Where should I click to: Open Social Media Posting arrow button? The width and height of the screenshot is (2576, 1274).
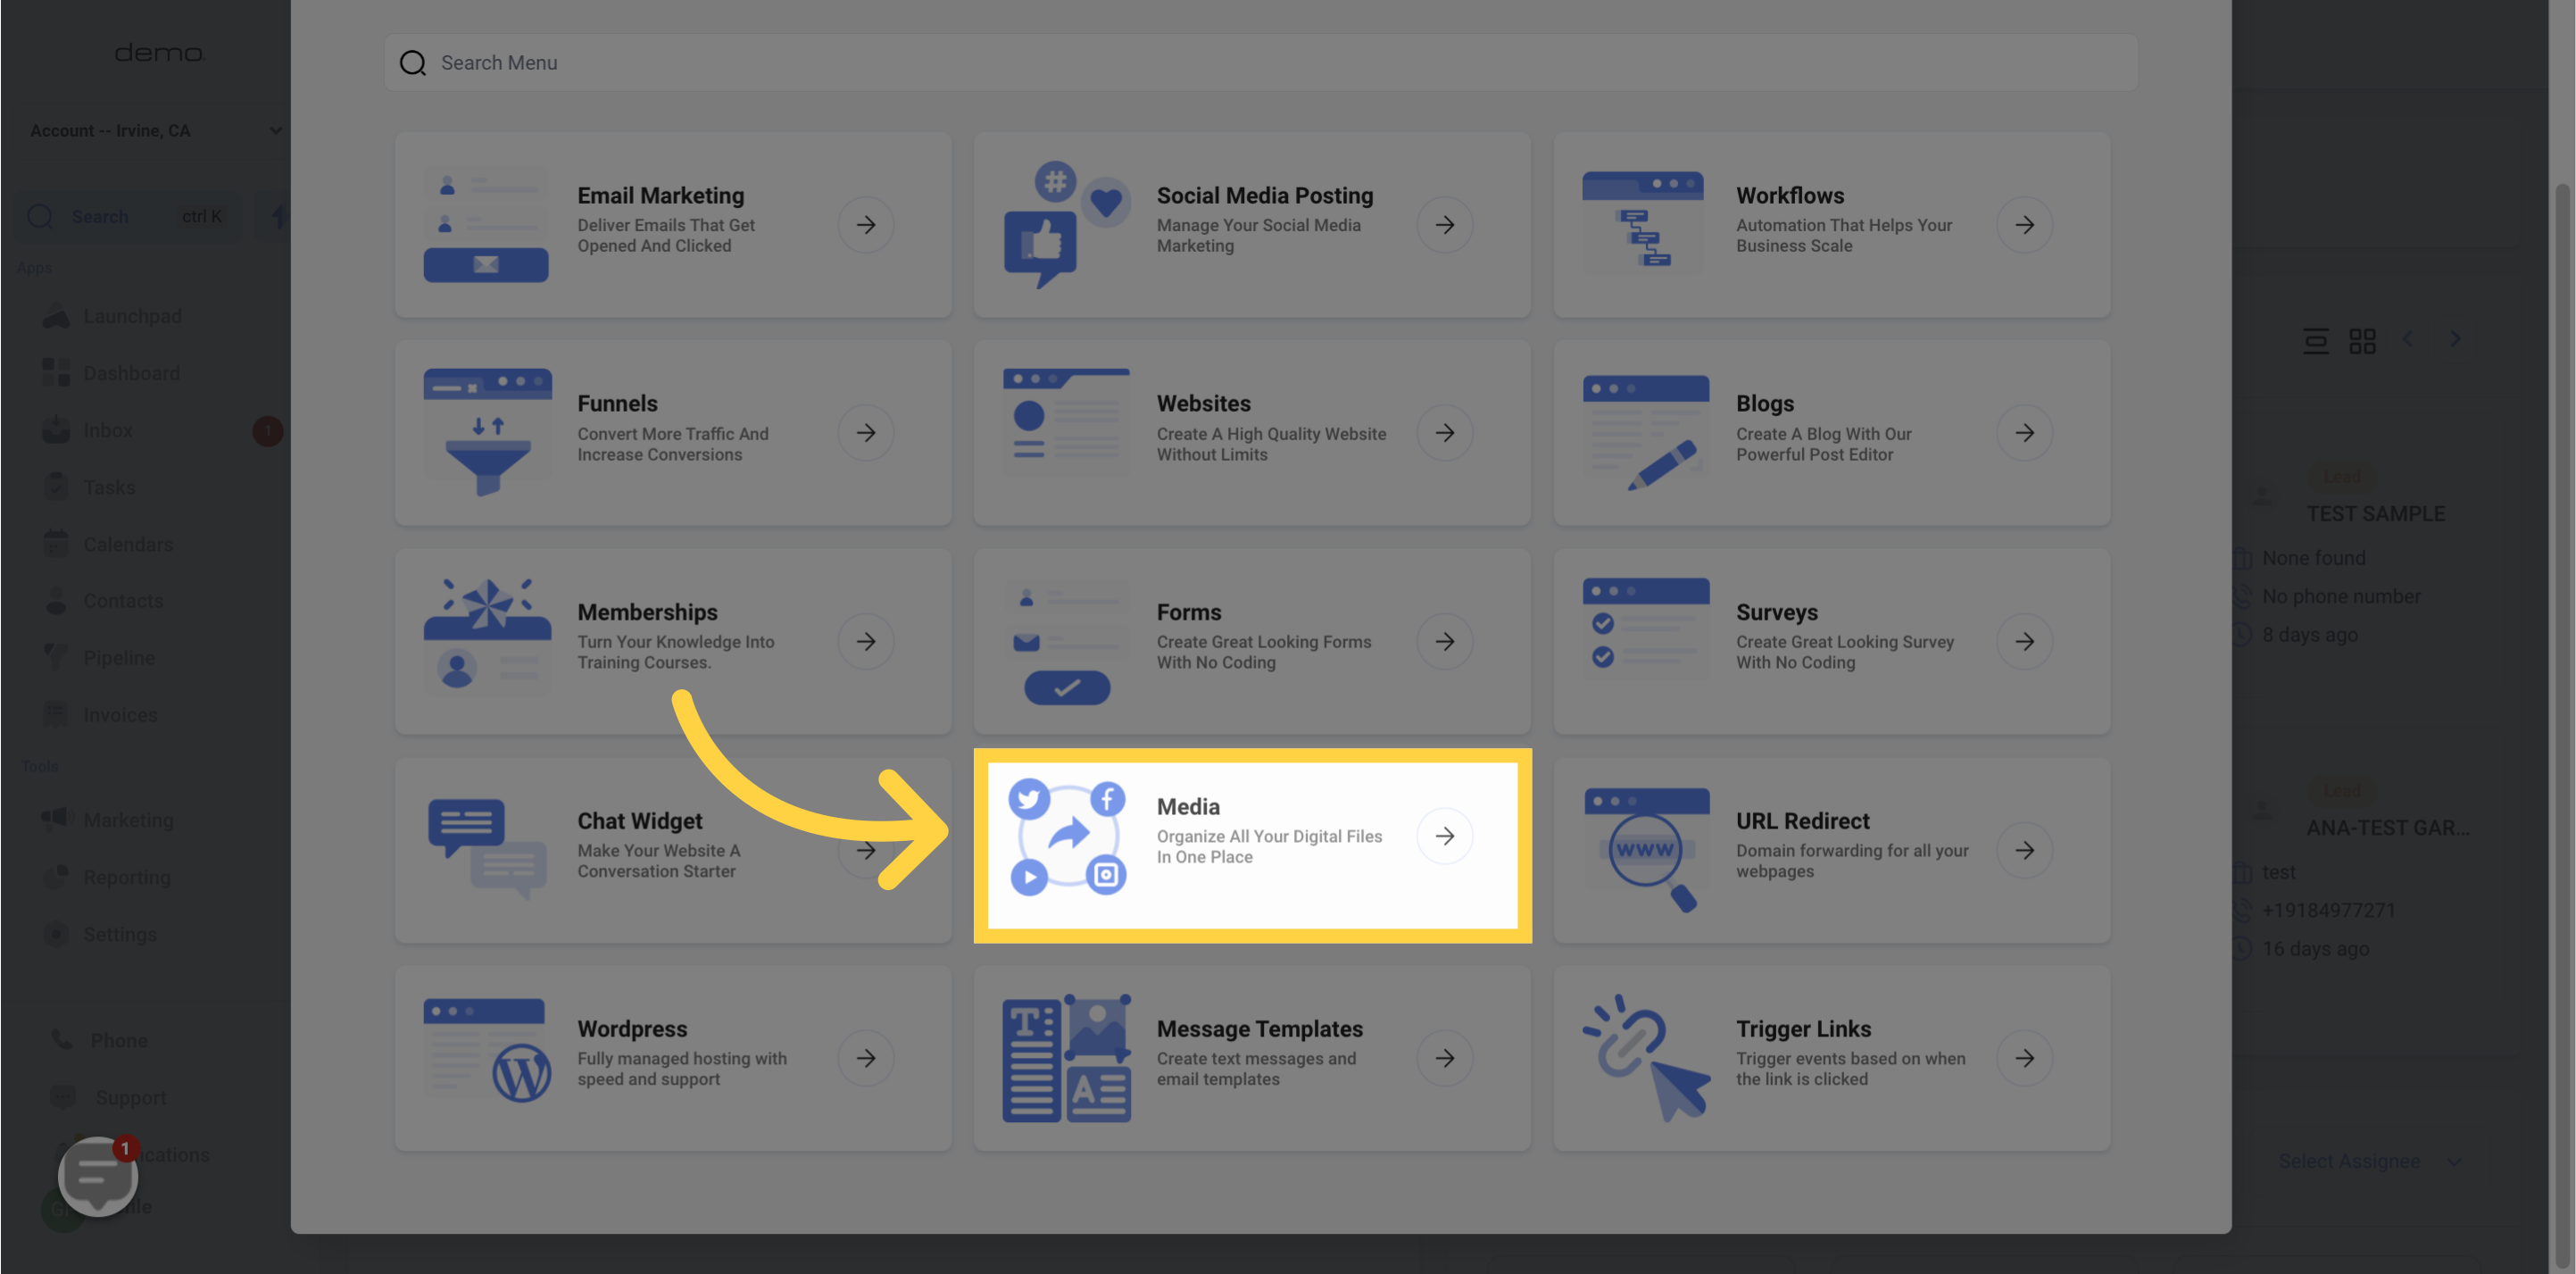pos(1445,225)
